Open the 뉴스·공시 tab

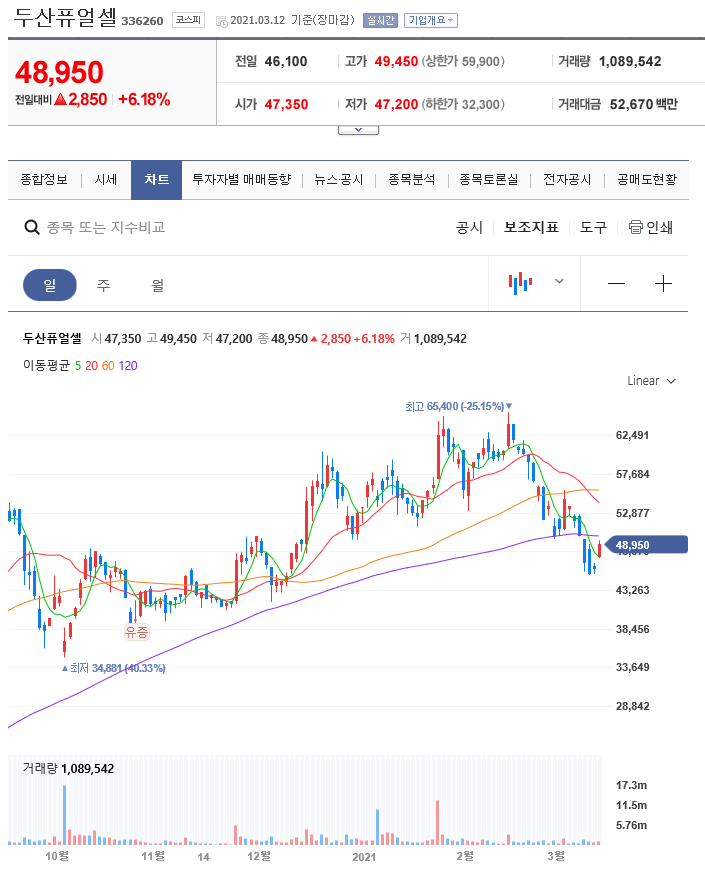339,179
